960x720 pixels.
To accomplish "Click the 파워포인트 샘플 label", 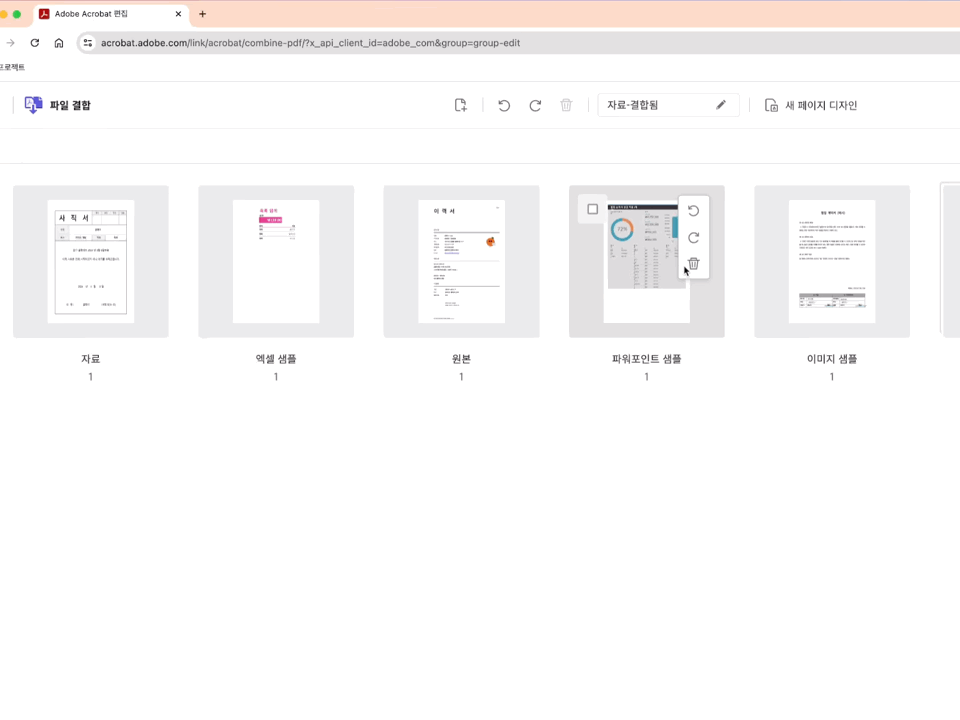I will point(647,359).
